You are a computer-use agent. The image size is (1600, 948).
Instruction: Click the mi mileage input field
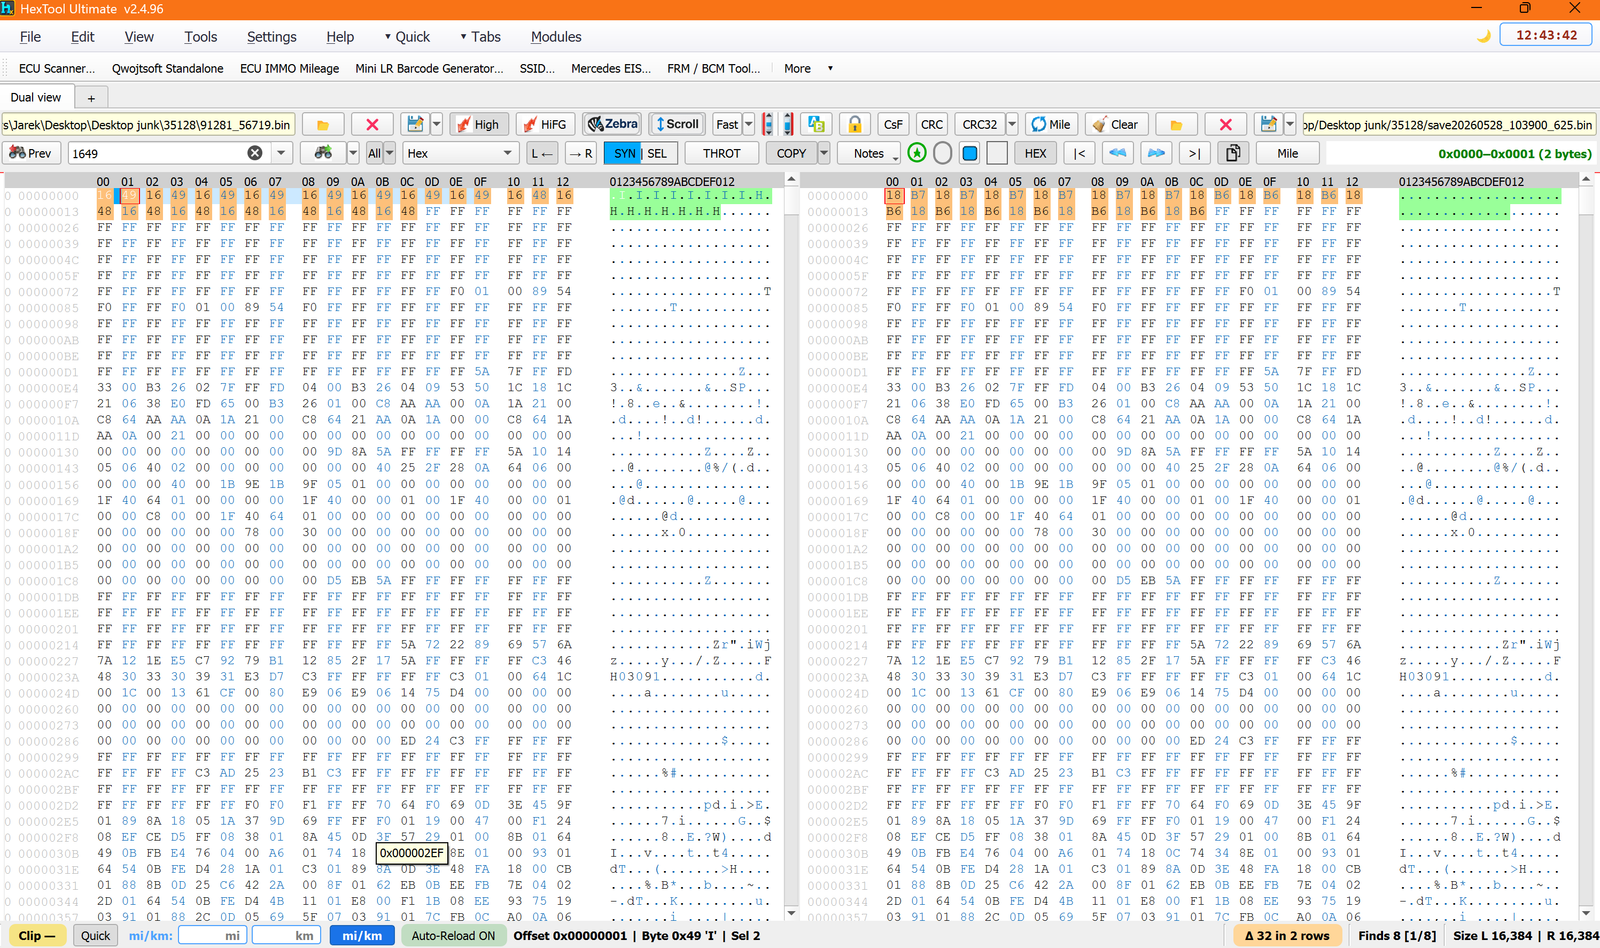[213, 936]
